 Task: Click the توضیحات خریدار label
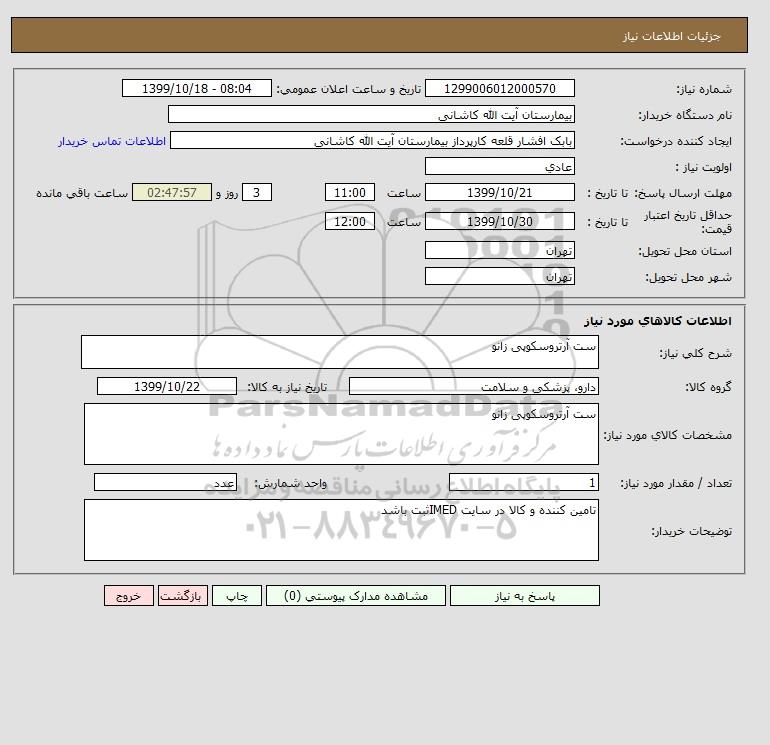[691, 531]
